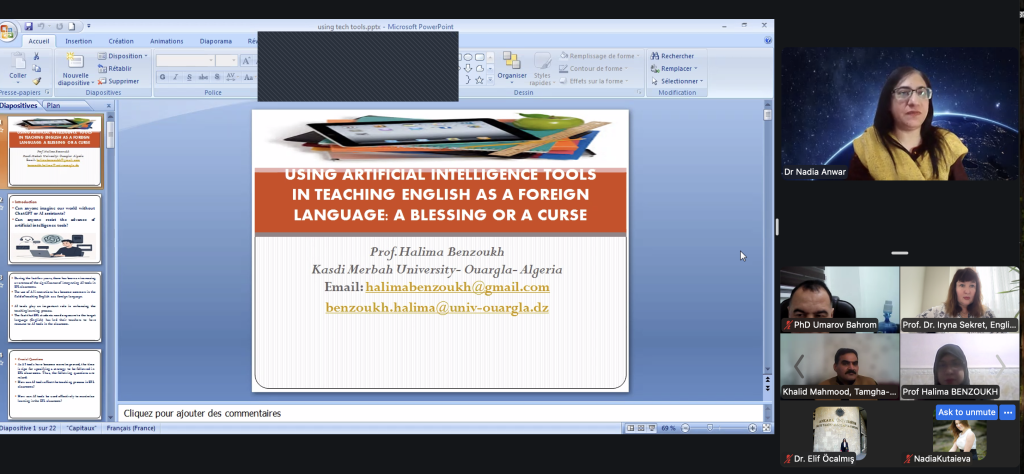Screen dimensions: 1024x474
Task: Click the zoom out minus button
Action: coord(685,428)
